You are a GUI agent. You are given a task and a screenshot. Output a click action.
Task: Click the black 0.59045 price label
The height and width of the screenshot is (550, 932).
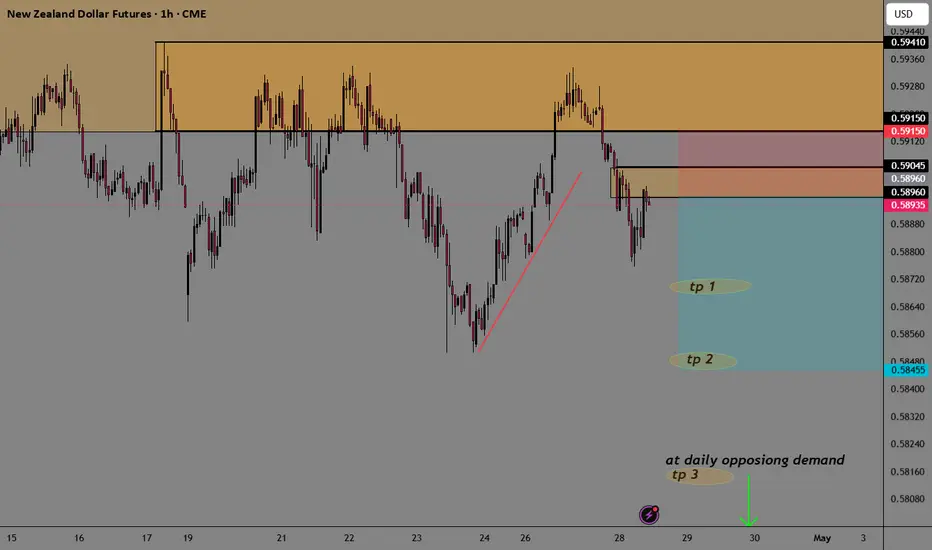[x=908, y=166]
